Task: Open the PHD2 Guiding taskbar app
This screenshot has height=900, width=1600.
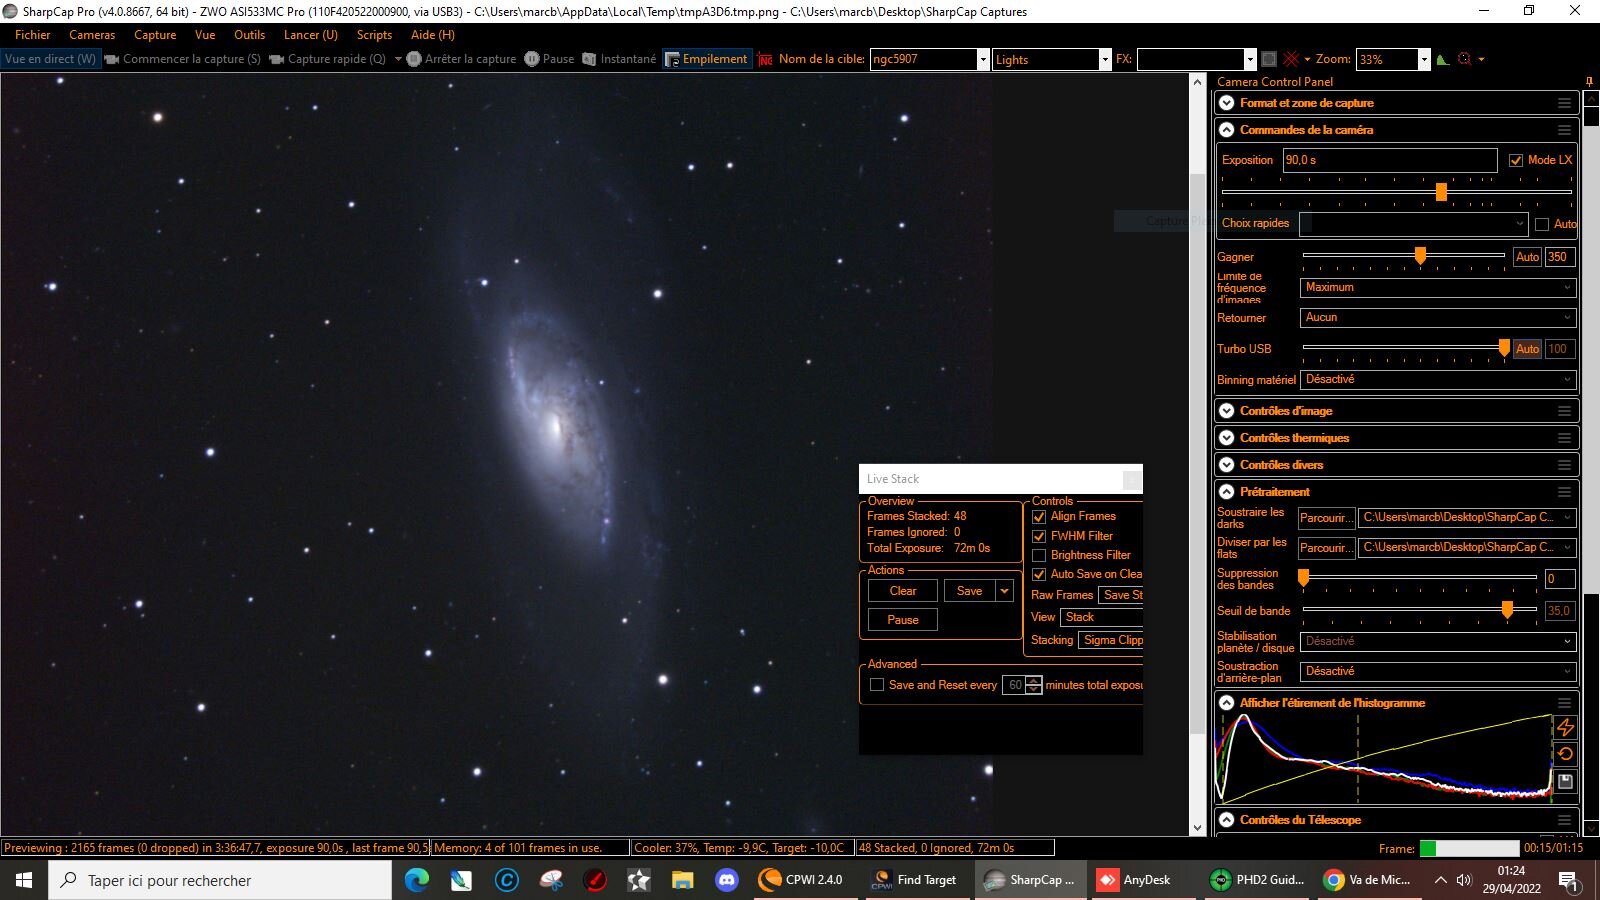Action: click(x=1258, y=880)
